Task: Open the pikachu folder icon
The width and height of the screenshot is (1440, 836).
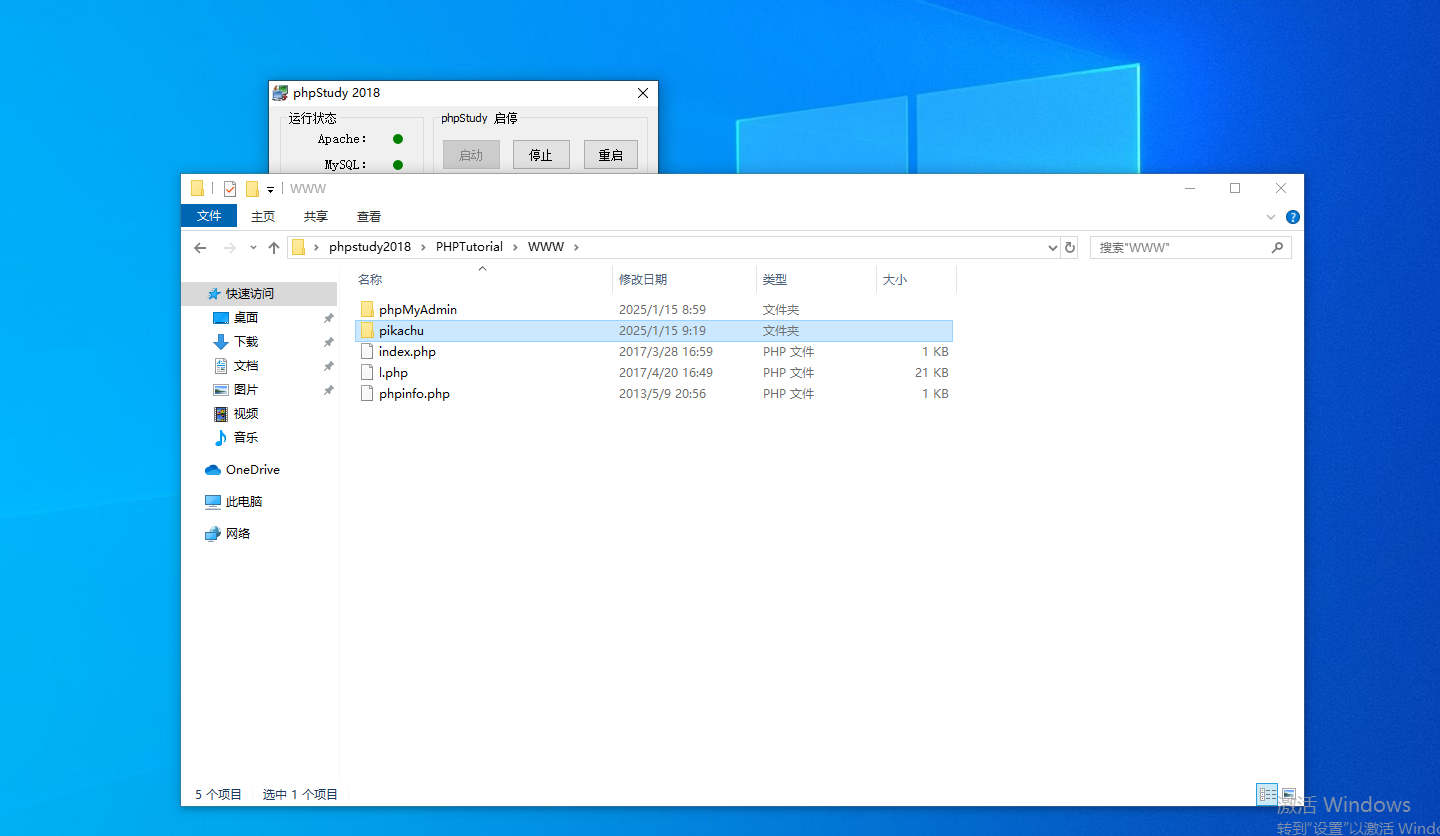Action: point(367,330)
